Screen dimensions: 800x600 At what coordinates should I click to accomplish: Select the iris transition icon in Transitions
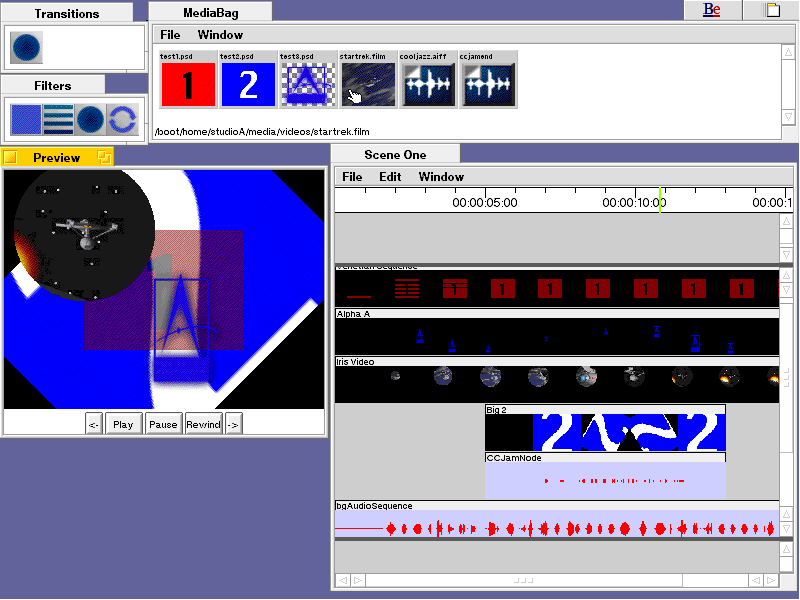coord(27,48)
